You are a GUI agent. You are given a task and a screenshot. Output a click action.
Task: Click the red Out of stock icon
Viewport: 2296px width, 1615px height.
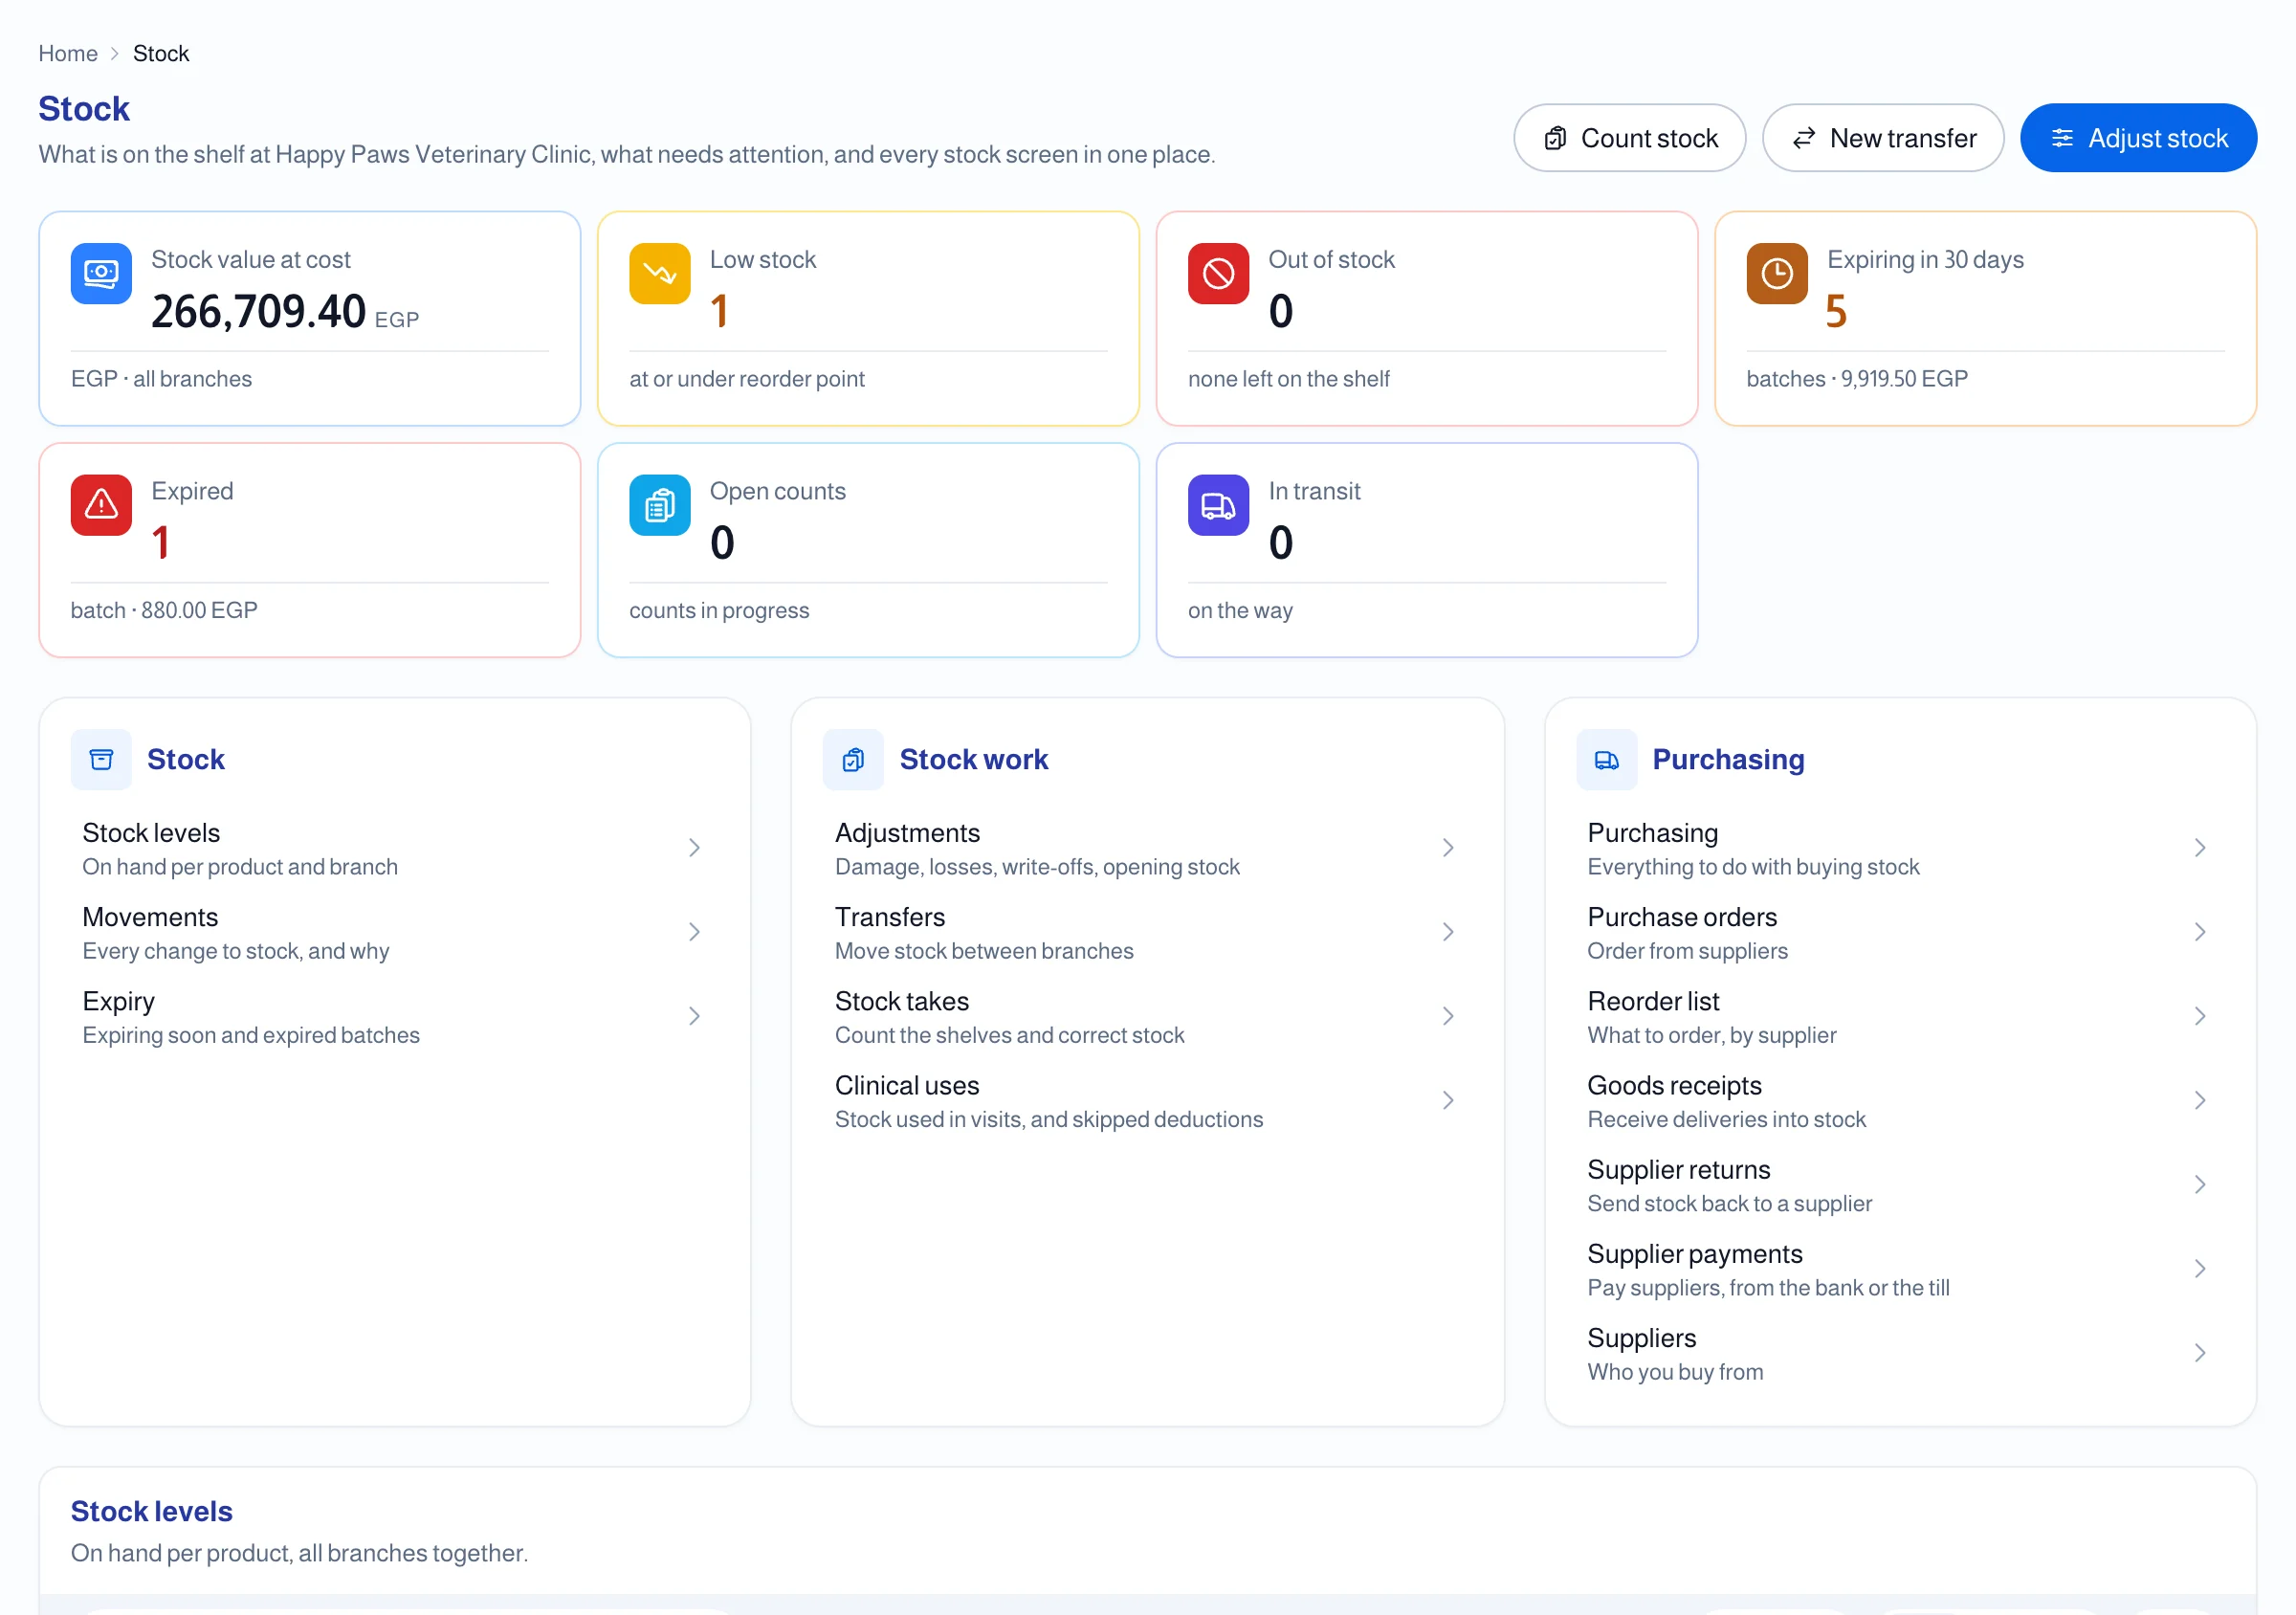coord(1218,273)
